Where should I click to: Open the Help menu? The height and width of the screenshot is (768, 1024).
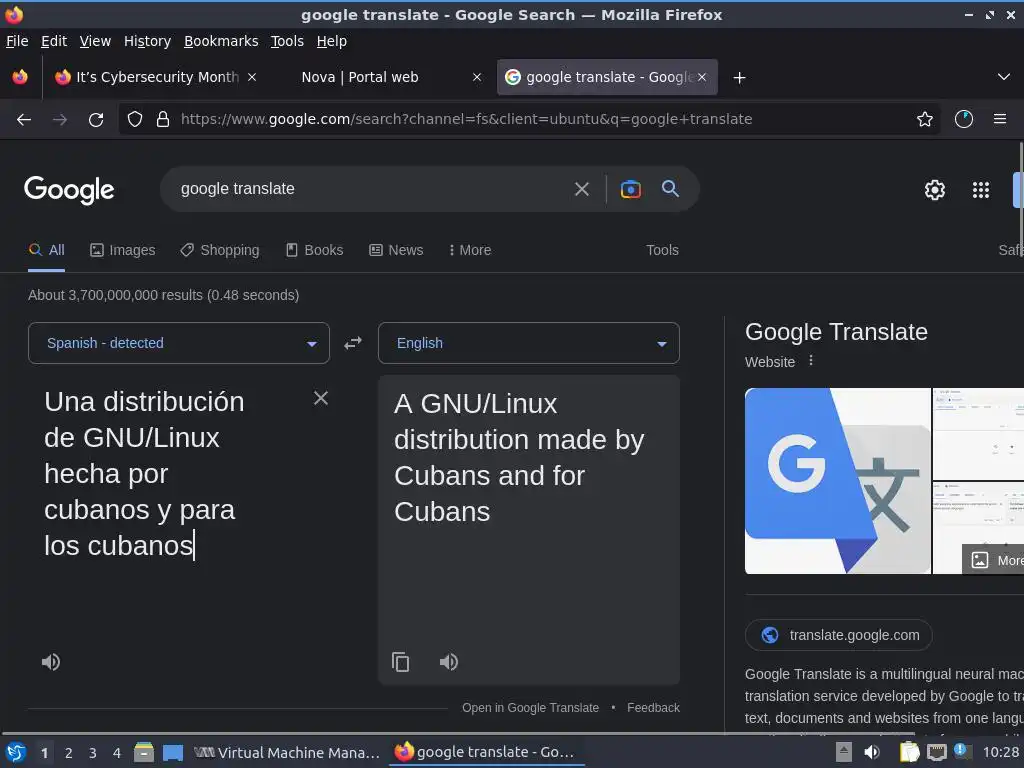coord(332,41)
